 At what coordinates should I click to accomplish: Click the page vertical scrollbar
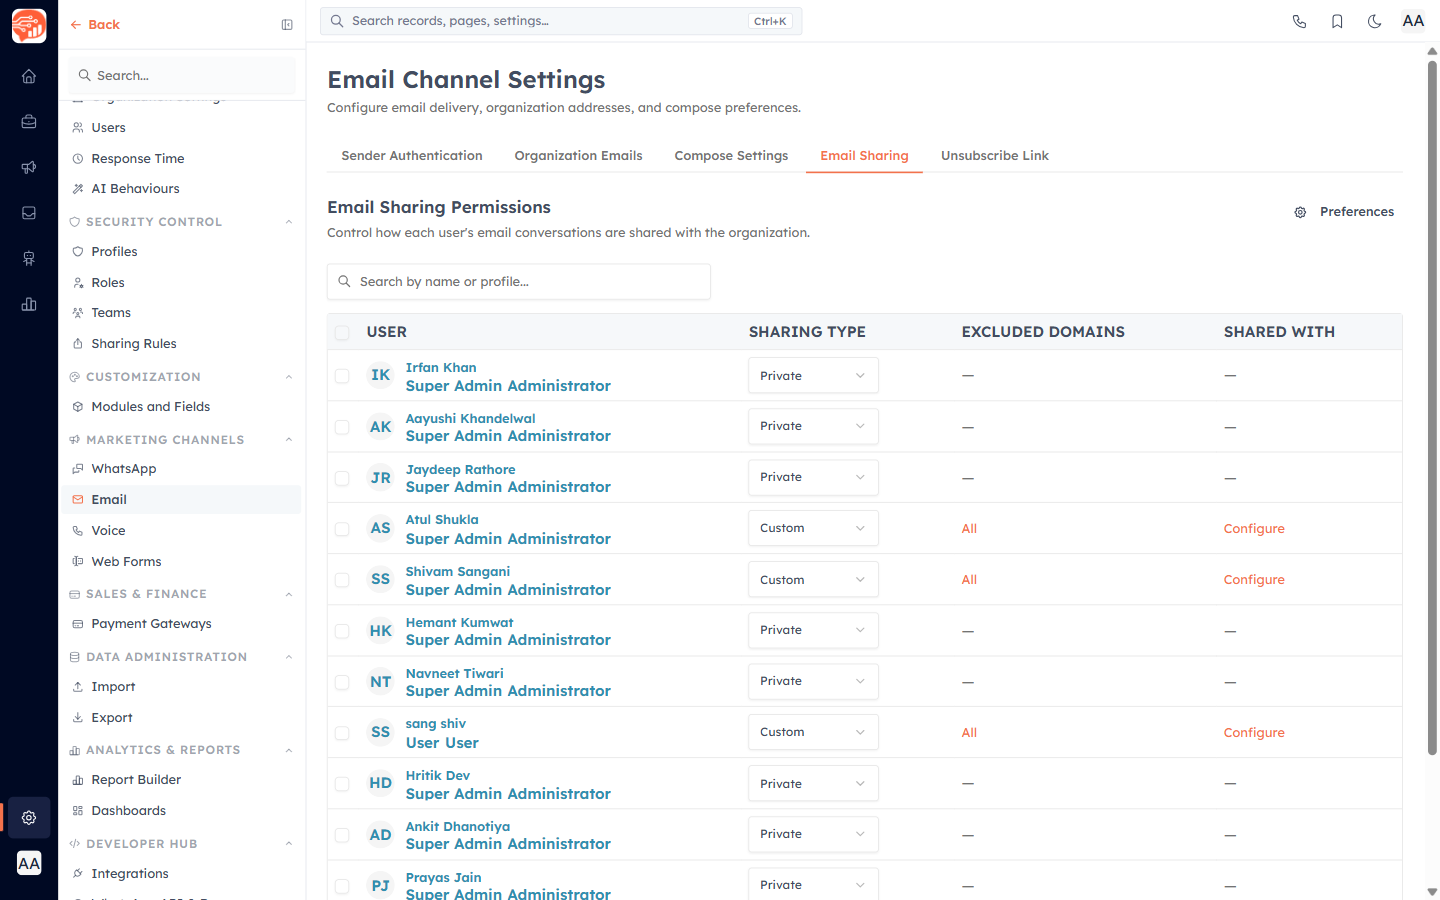[x=1432, y=407]
